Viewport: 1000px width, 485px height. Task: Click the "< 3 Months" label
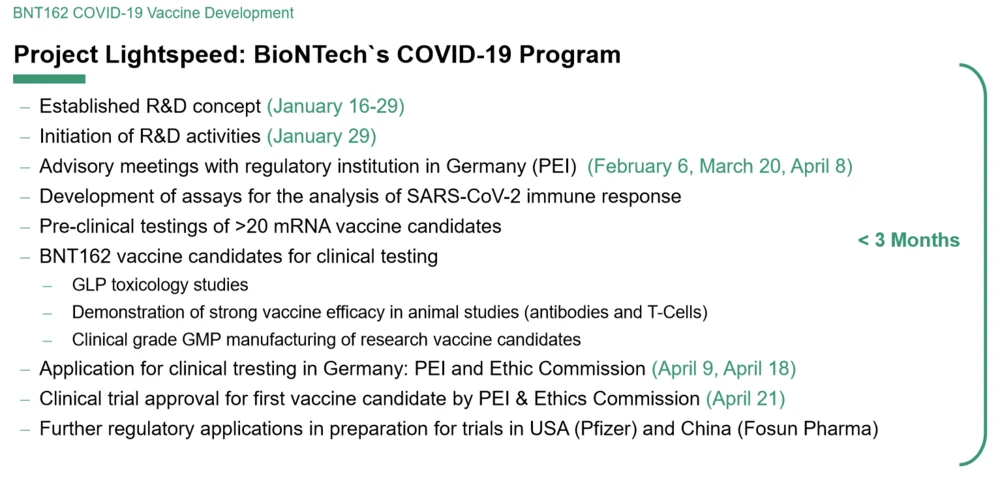[908, 241]
